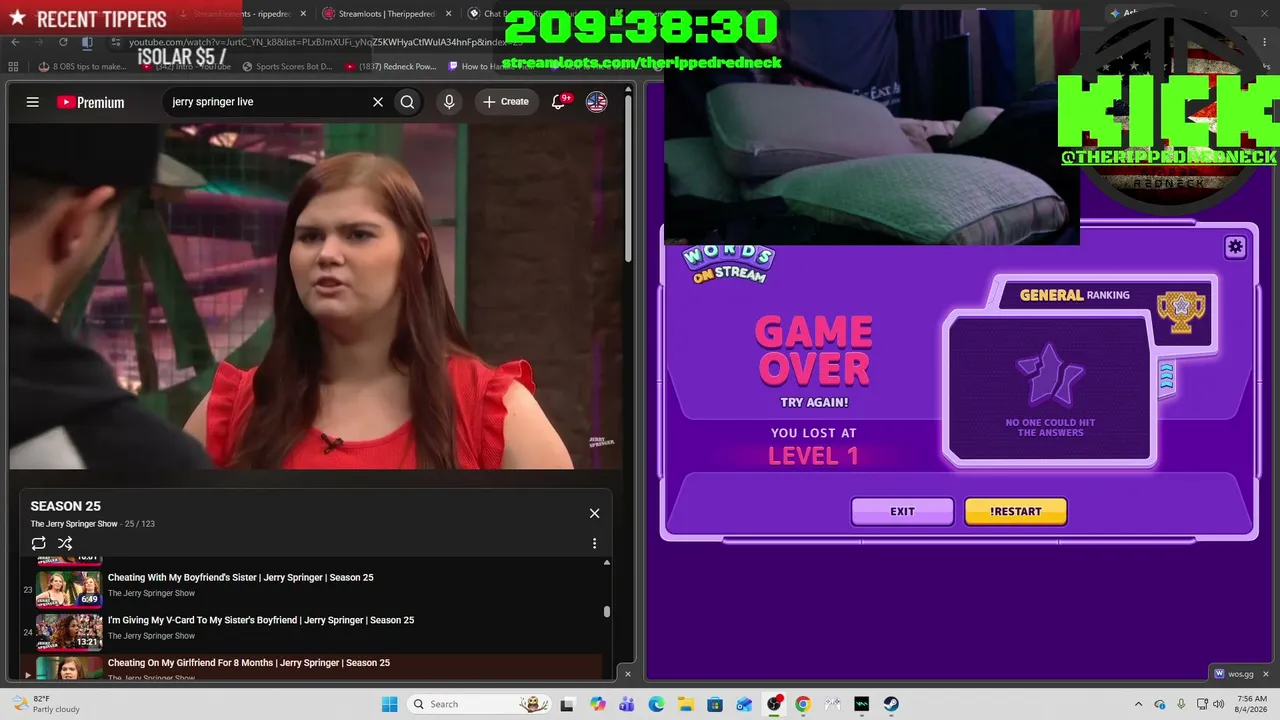The height and width of the screenshot is (720, 1280).
Task: Open Task View from taskbar
Action: pos(567,704)
